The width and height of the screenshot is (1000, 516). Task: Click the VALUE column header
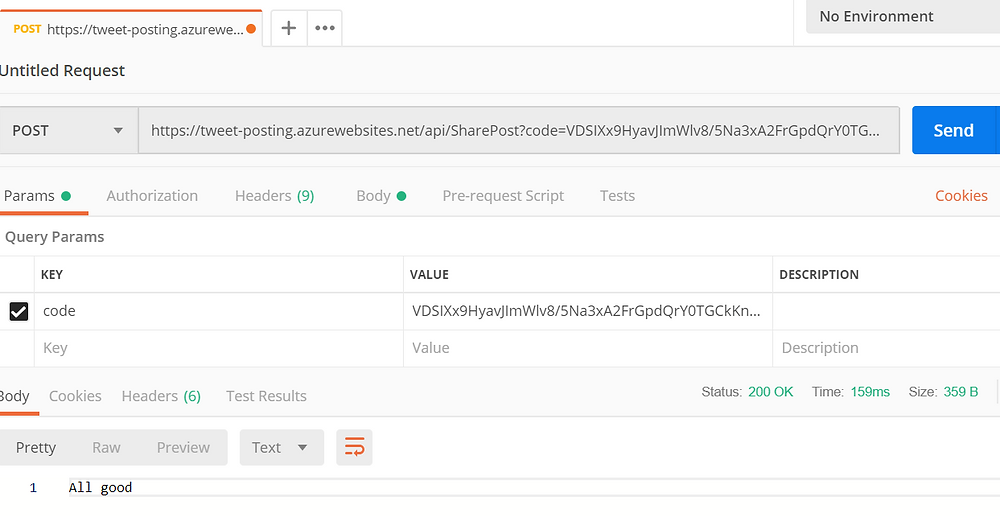pos(429,275)
